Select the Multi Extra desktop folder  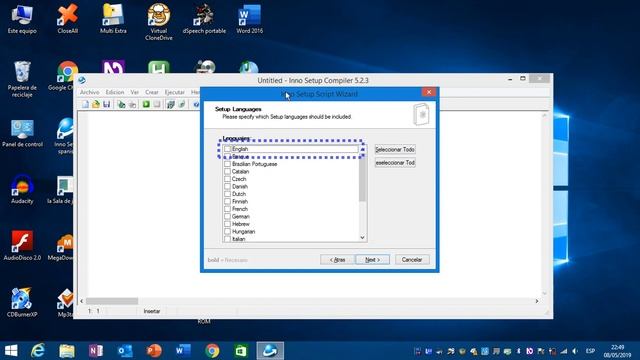113,19
